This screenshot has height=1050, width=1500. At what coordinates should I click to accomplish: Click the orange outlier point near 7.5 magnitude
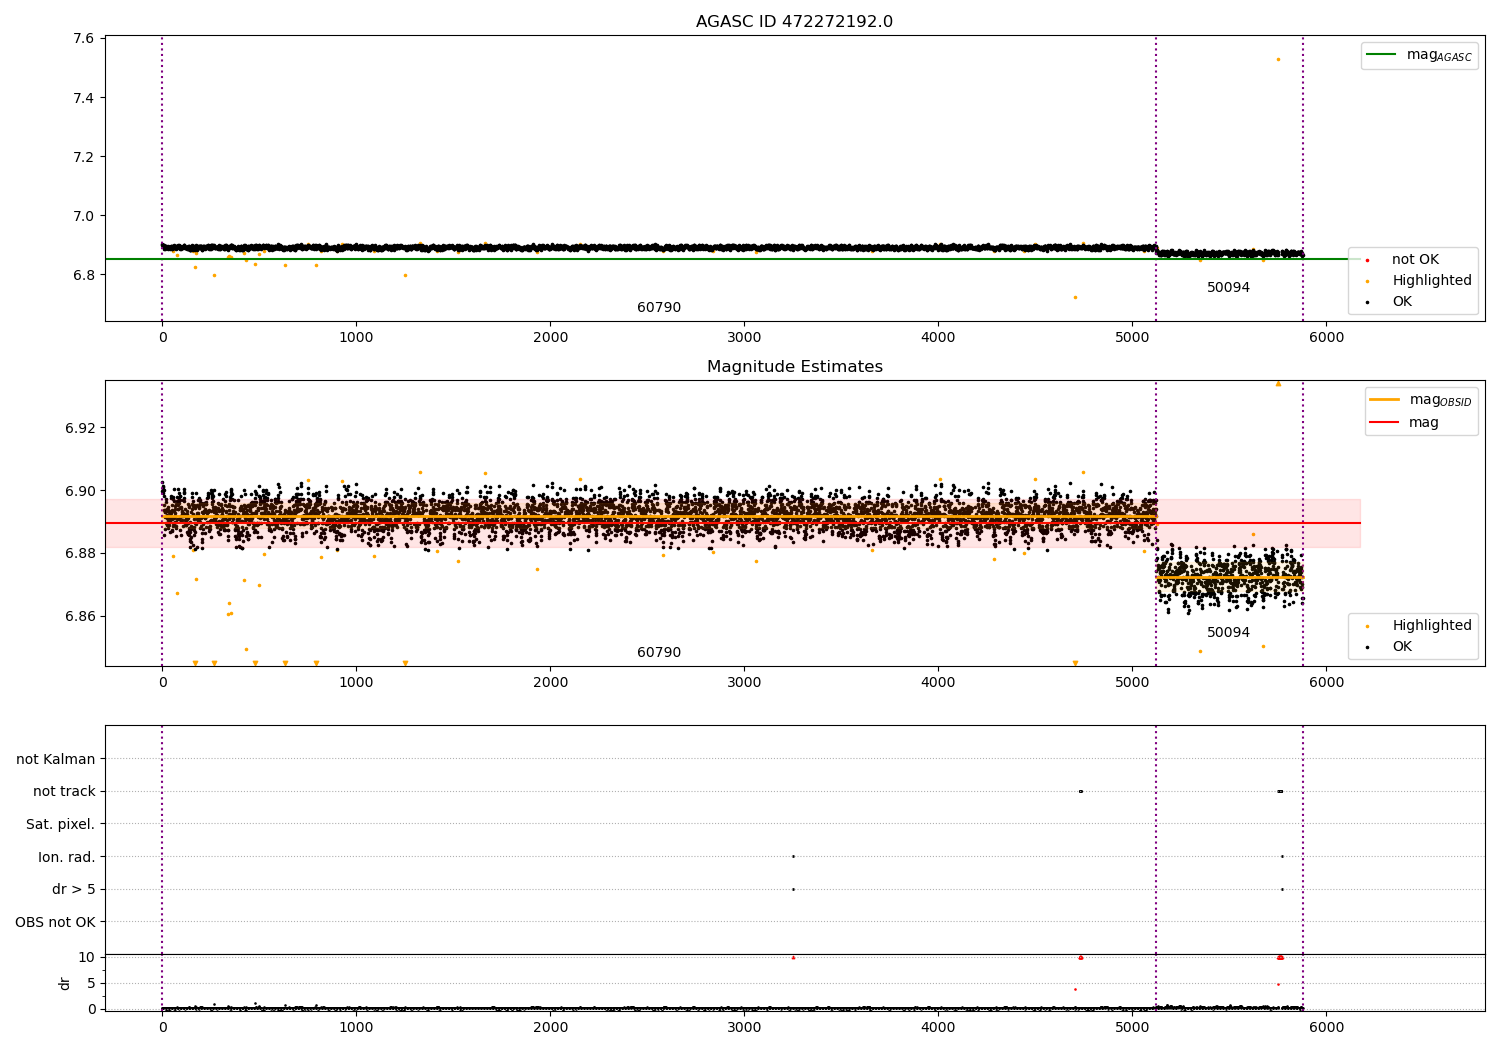point(1278,59)
